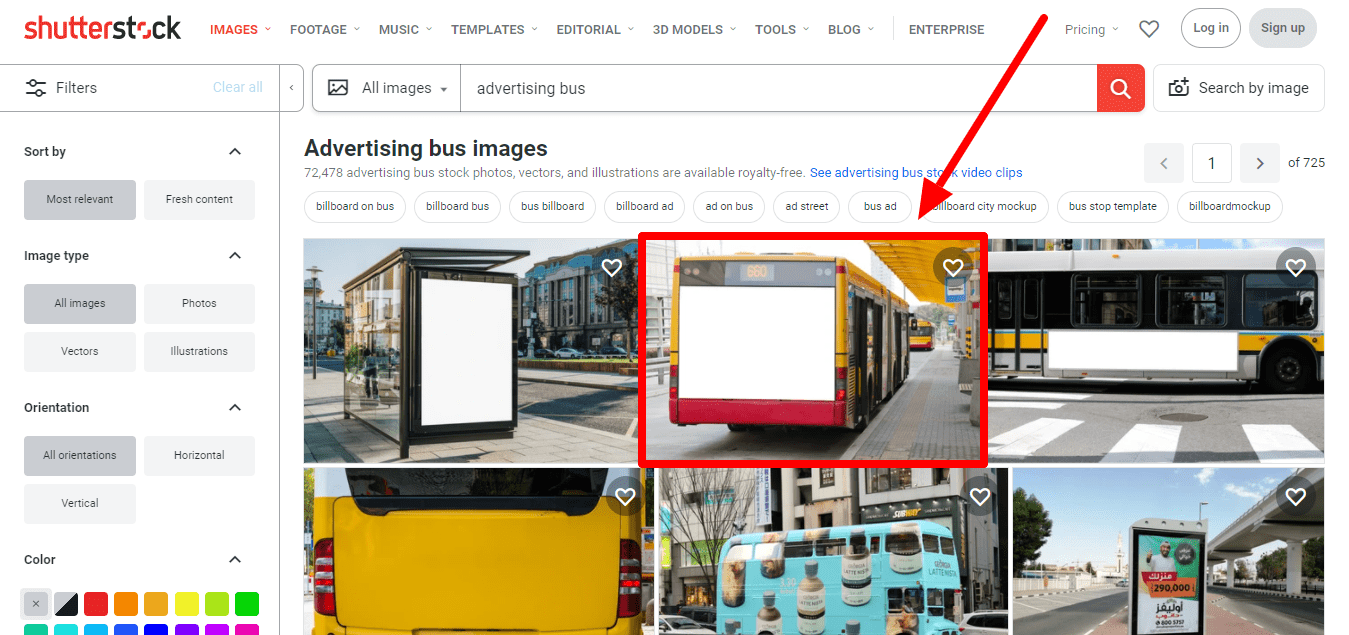Screen dimensions: 1349x635
Task: Open Search by image camera button
Action: [1238, 88]
